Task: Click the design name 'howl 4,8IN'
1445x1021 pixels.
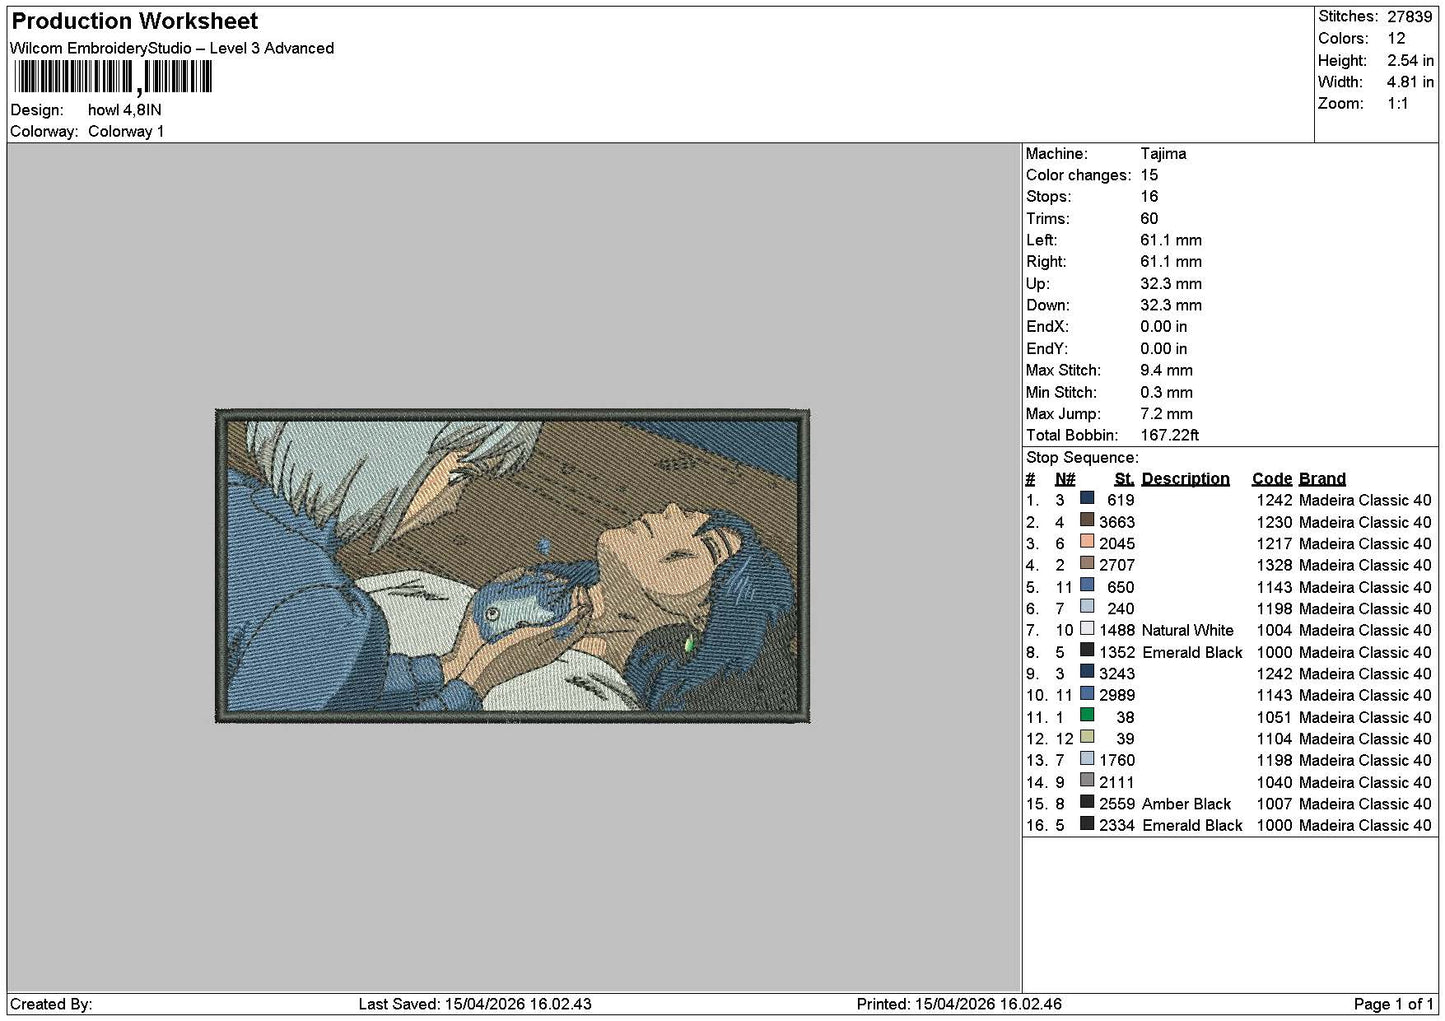Action: coord(125,110)
